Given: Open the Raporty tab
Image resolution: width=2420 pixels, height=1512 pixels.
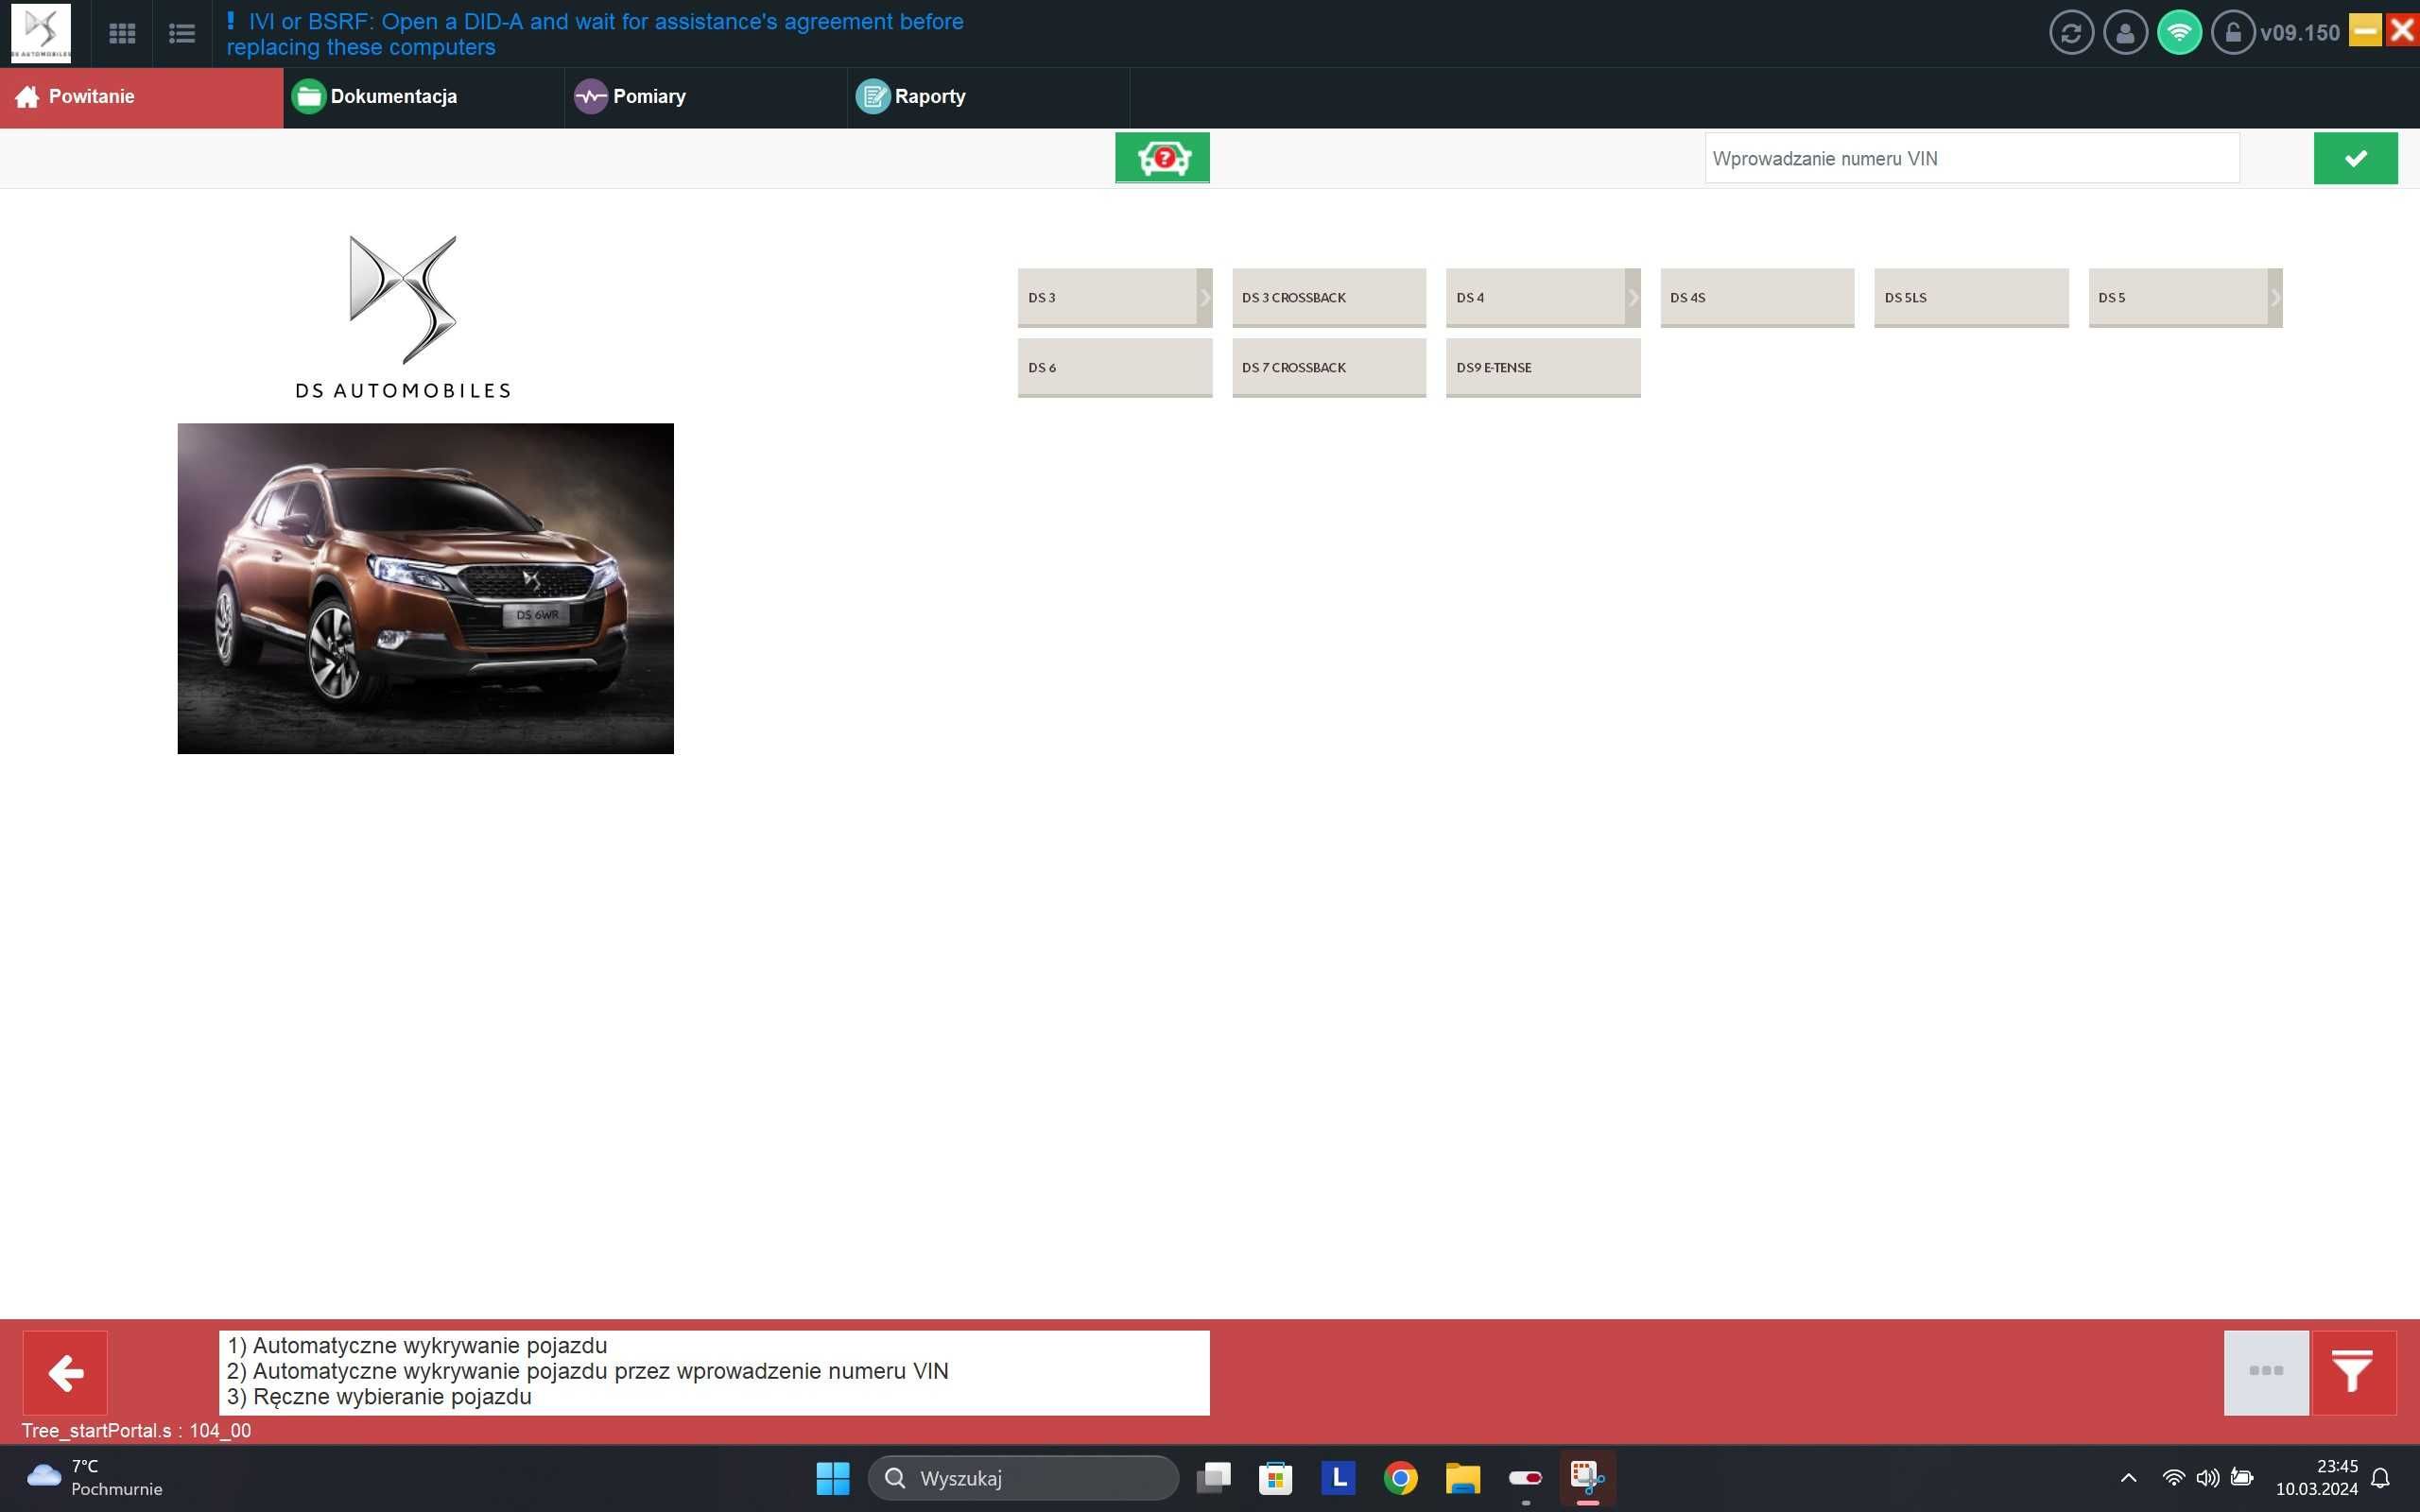Looking at the screenshot, I should click(988, 97).
